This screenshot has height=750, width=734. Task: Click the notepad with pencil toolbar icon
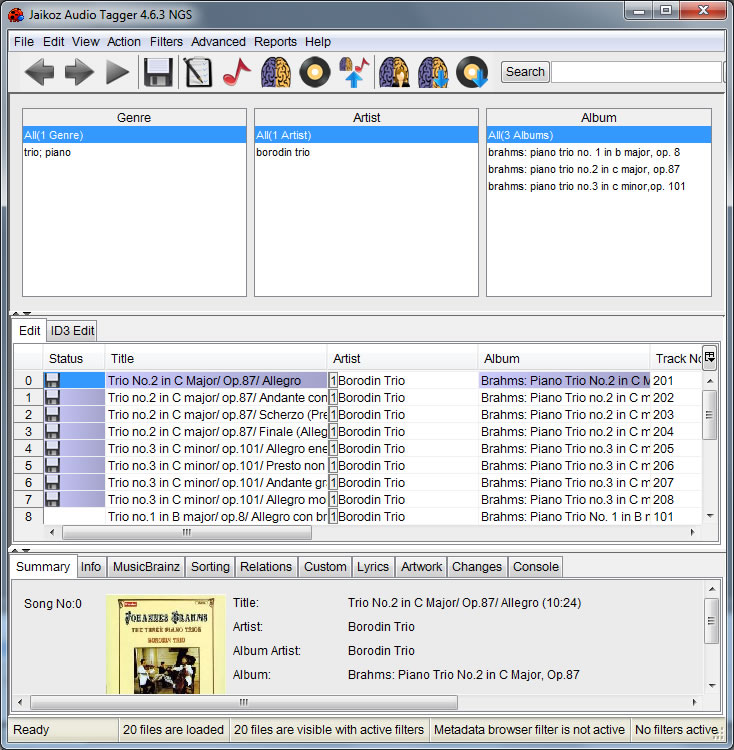198,72
